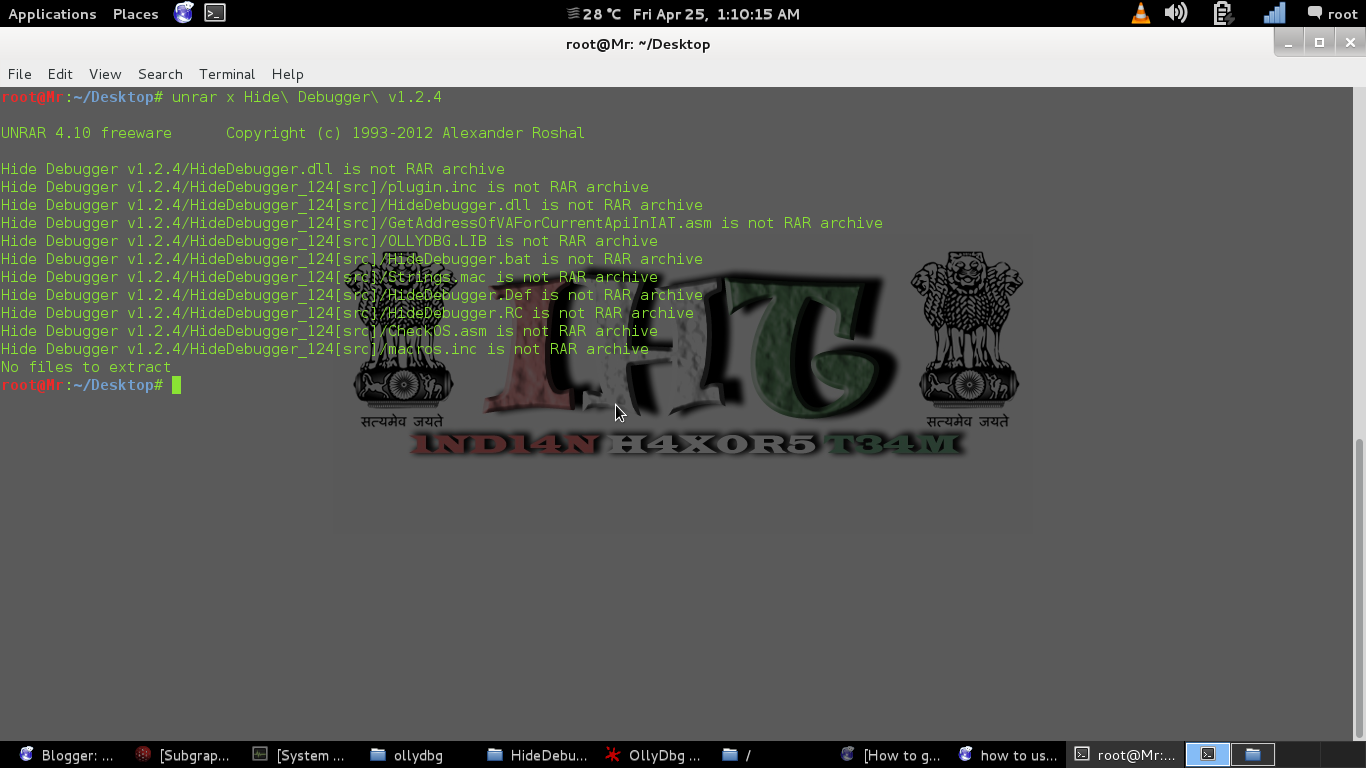This screenshot has height=768, width=1366.
Task: Open the clock showing Fri Apr 25
Action: click(x=716, y=14)
